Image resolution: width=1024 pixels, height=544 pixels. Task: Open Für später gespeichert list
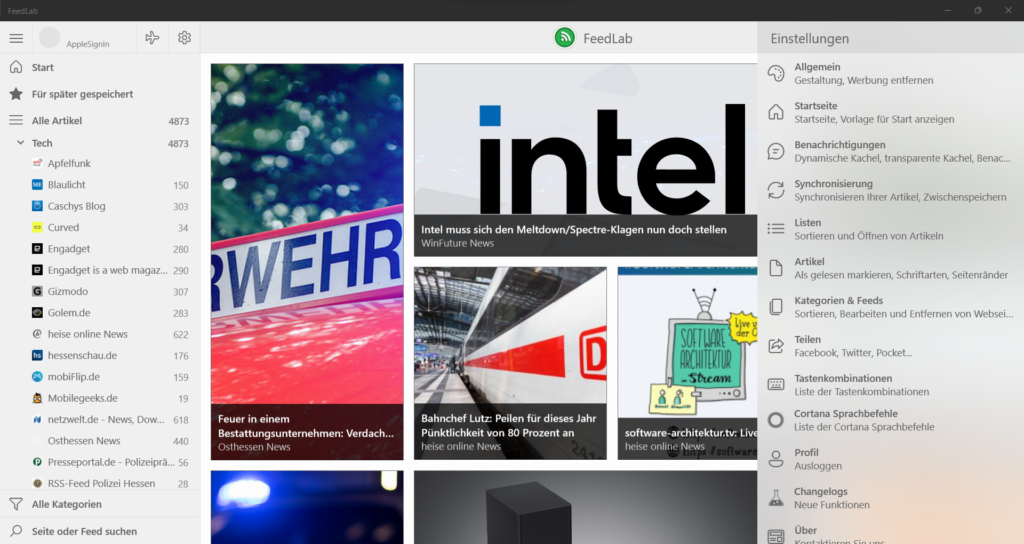(x=100, y=94)
